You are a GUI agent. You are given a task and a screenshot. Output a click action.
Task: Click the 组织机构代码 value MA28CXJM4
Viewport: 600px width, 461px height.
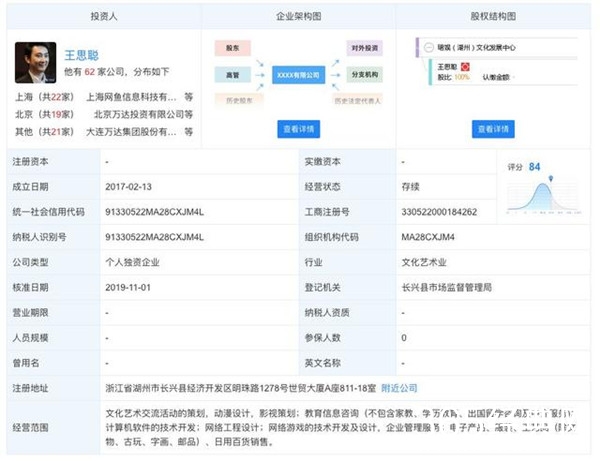coord(428,237)
